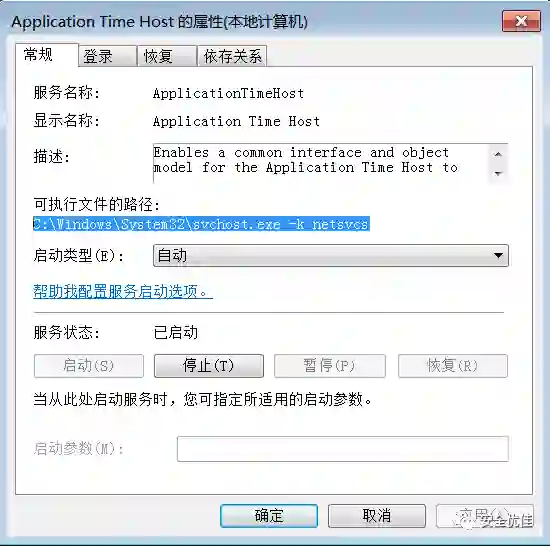
Task: Open the 恢复 tab
Action: click(167, 56)
